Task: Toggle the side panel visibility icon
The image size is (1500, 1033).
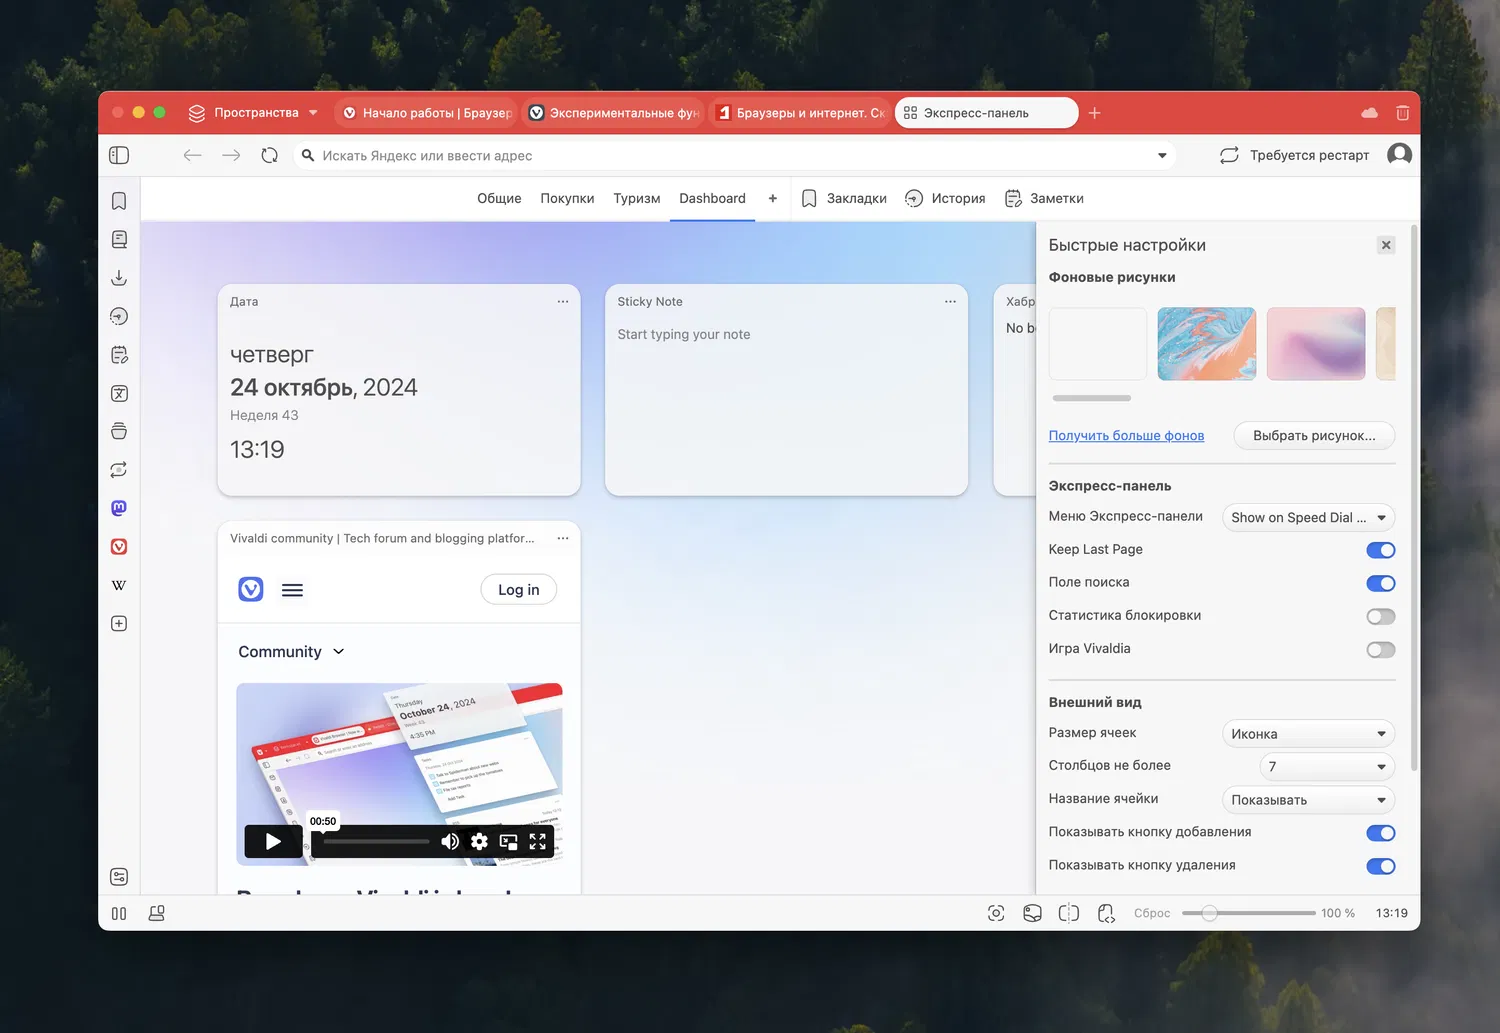Action: click(x=119, y=155)
